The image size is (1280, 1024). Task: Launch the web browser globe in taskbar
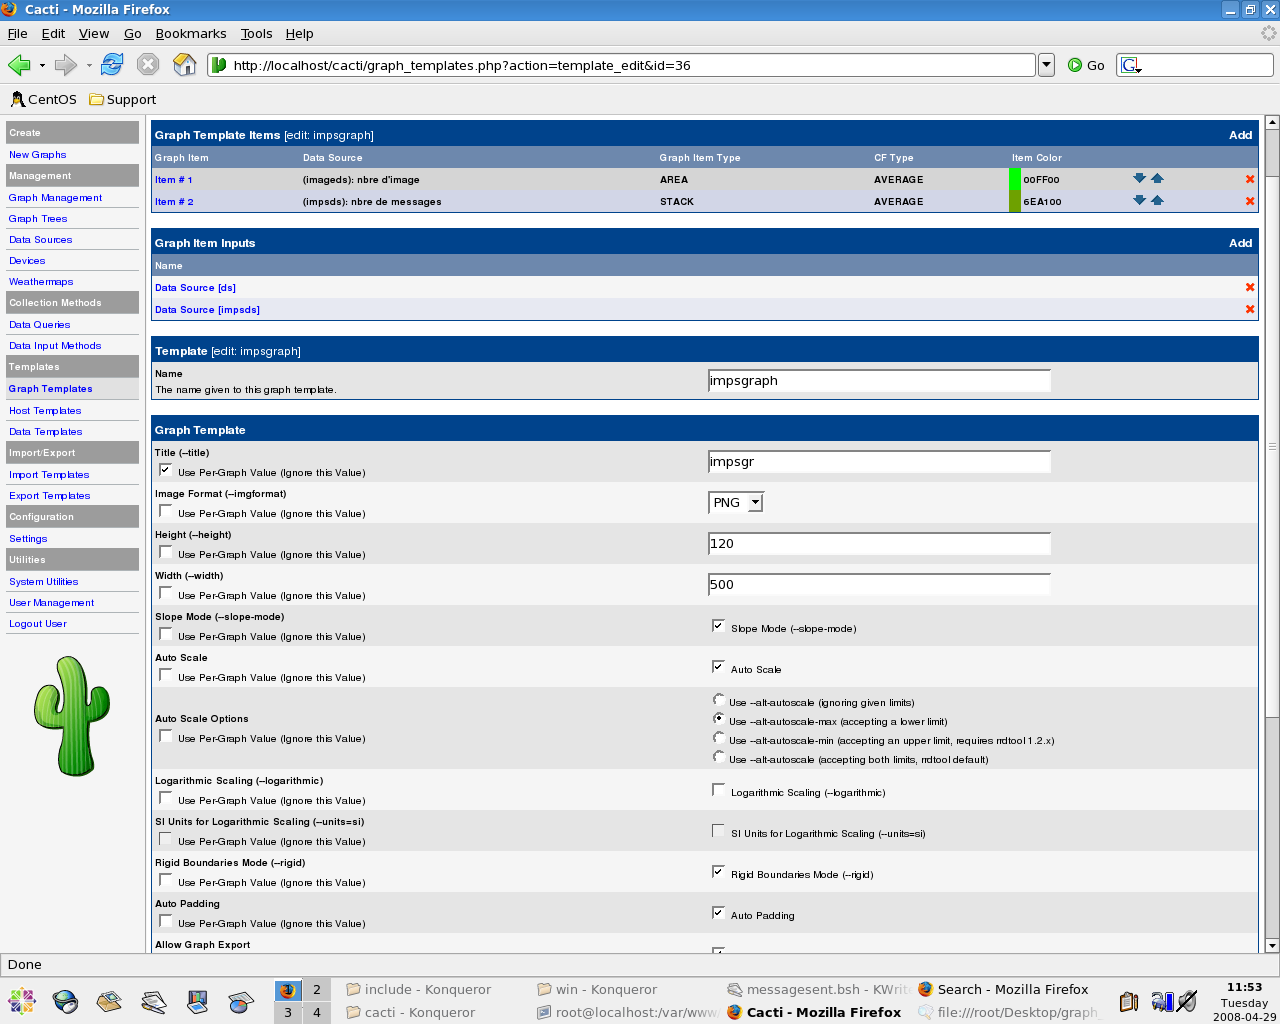point(65,1001)
